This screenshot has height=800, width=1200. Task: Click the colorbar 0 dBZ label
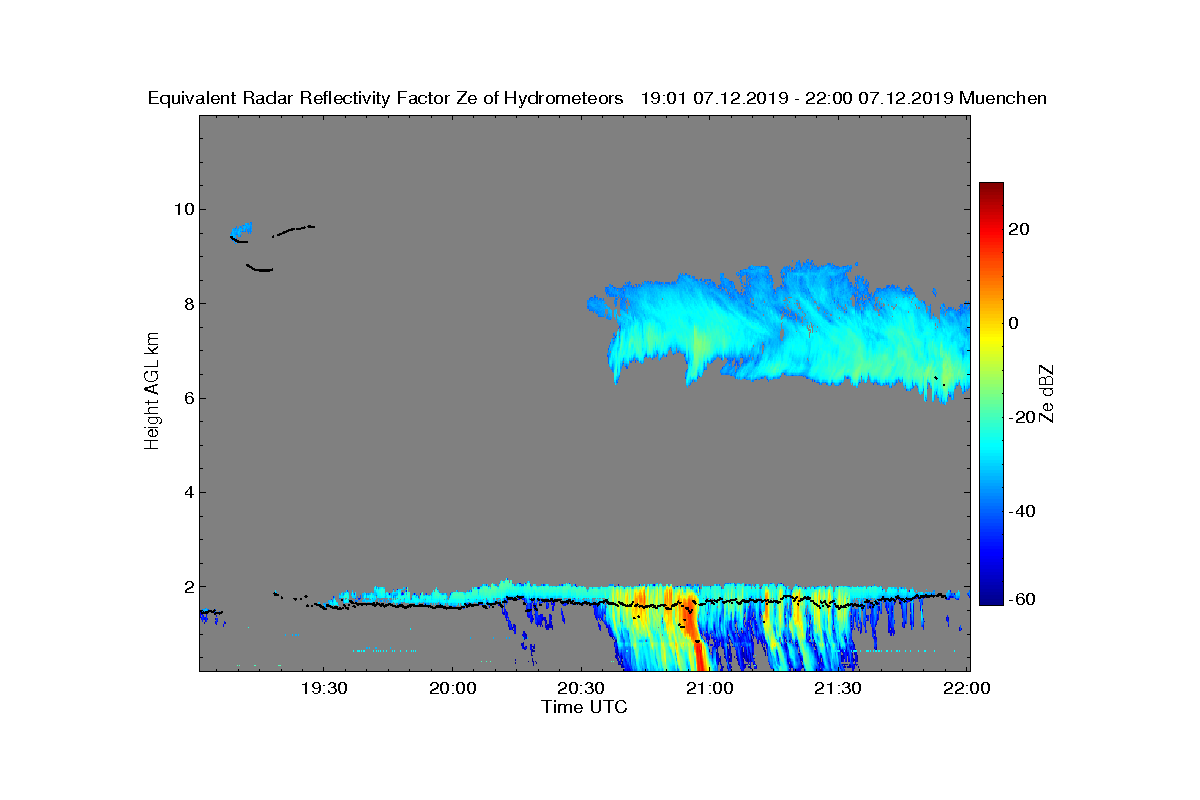pyautogui.click(x=1014, y=323)
